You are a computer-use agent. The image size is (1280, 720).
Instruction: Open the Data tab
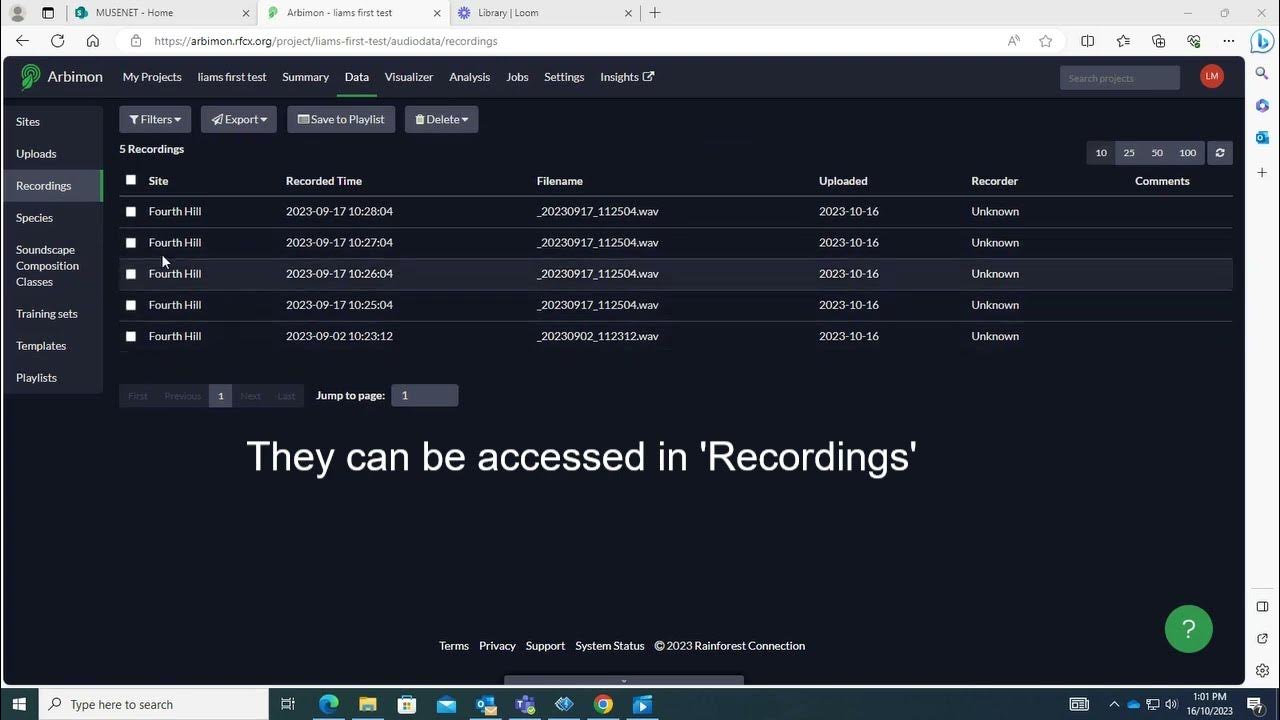pos(357,77)
